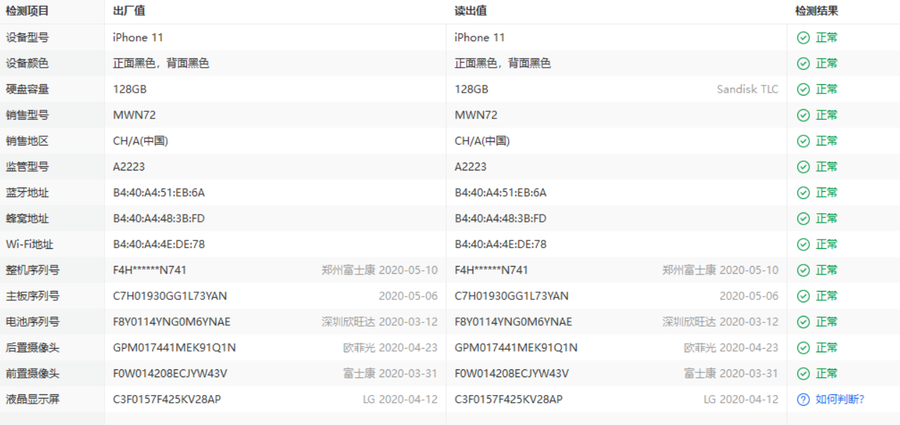Click read value A2223
Screen dimensions: 900x425
tap(471, 167)
